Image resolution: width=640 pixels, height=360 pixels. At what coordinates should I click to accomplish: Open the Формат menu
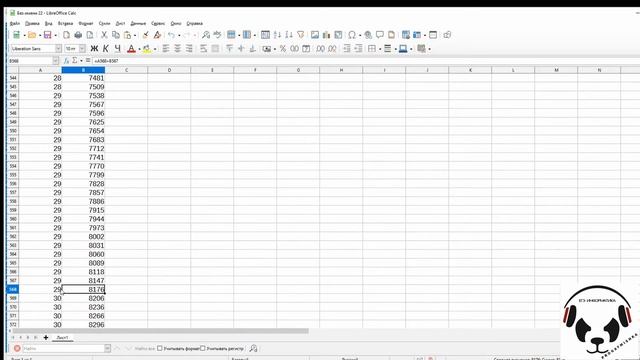point(86,24)
